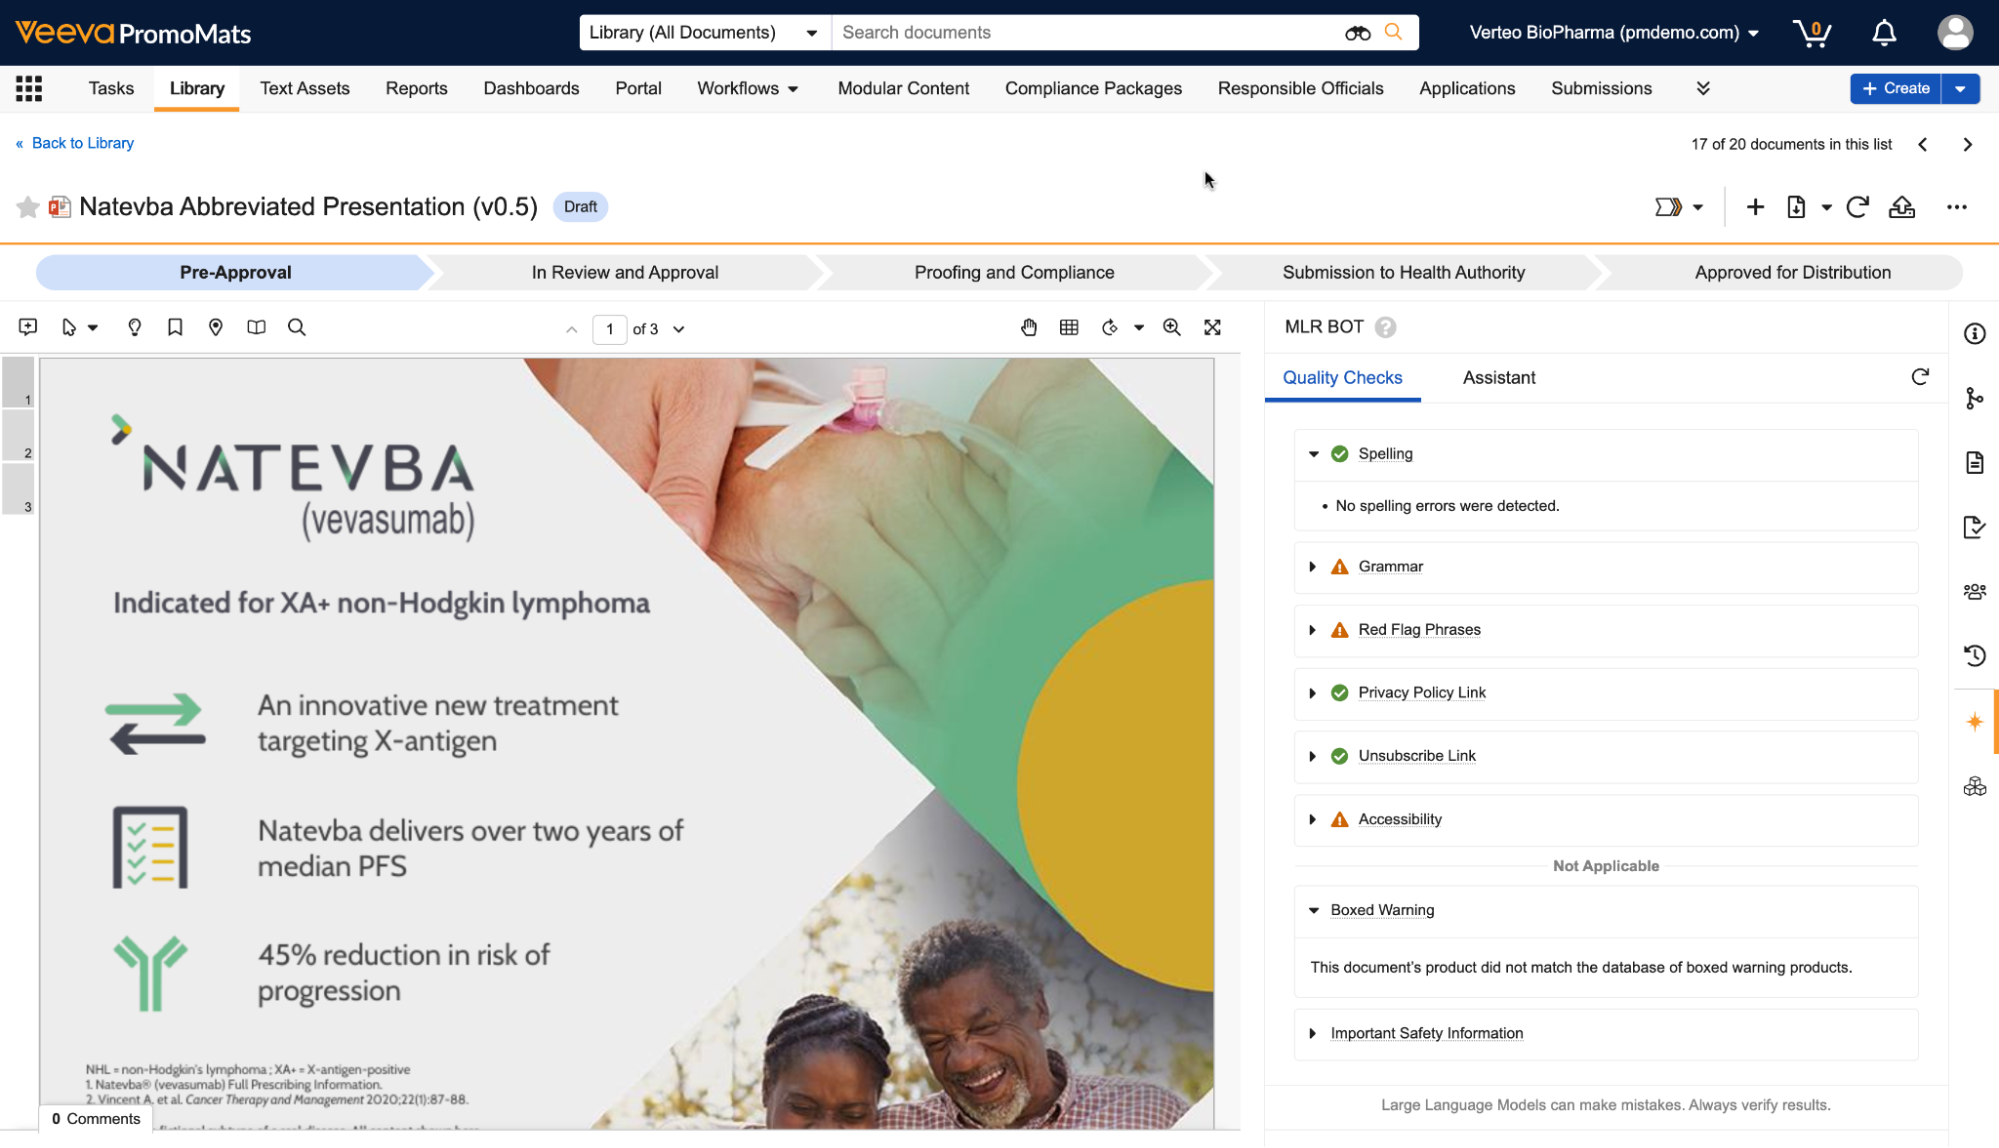Expand the Grammar check section
The height and width of the screenshot is (1148, 1999).
[x=1313, y=567]
